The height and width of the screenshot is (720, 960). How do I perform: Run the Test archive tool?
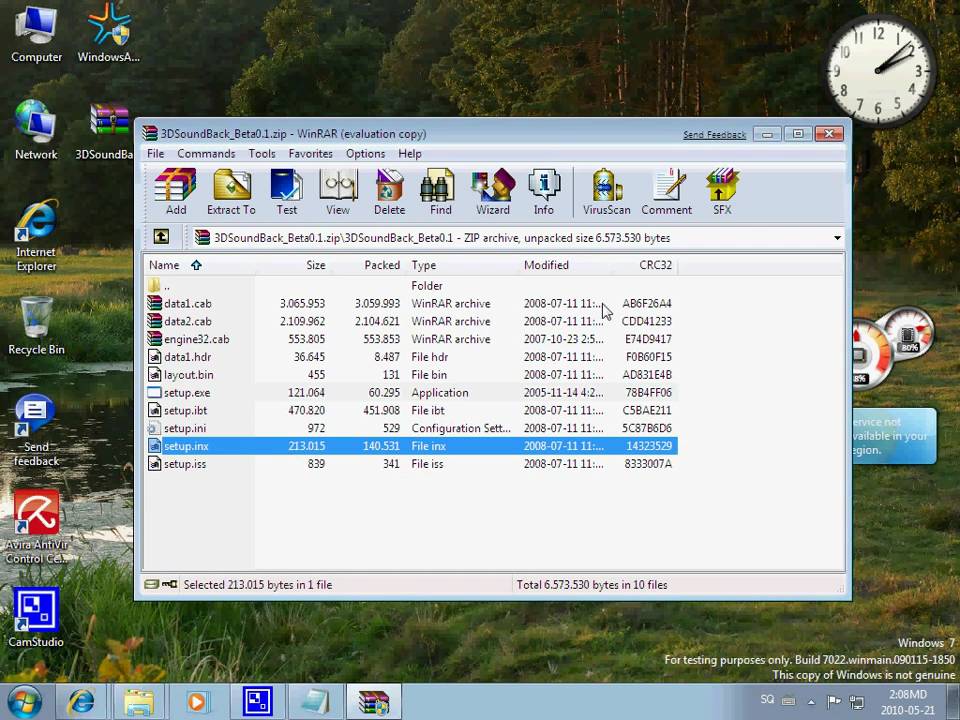click(287, 192)
